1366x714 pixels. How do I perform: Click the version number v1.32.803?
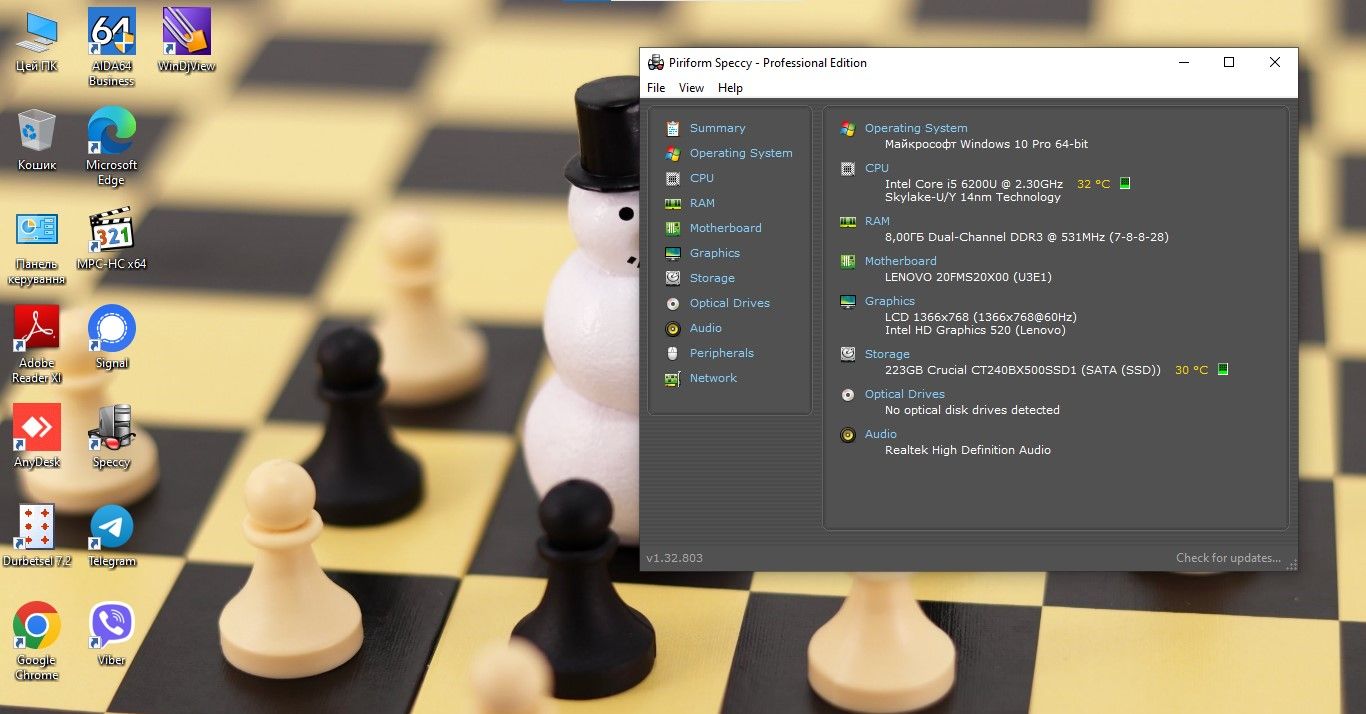tap(675, 558)
